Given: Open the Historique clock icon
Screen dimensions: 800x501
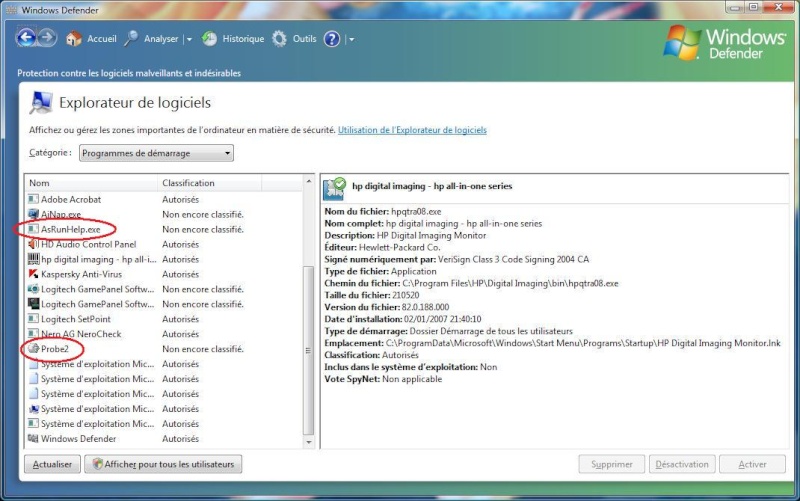Looking at the screenshot, I should (x=209, y=39).
